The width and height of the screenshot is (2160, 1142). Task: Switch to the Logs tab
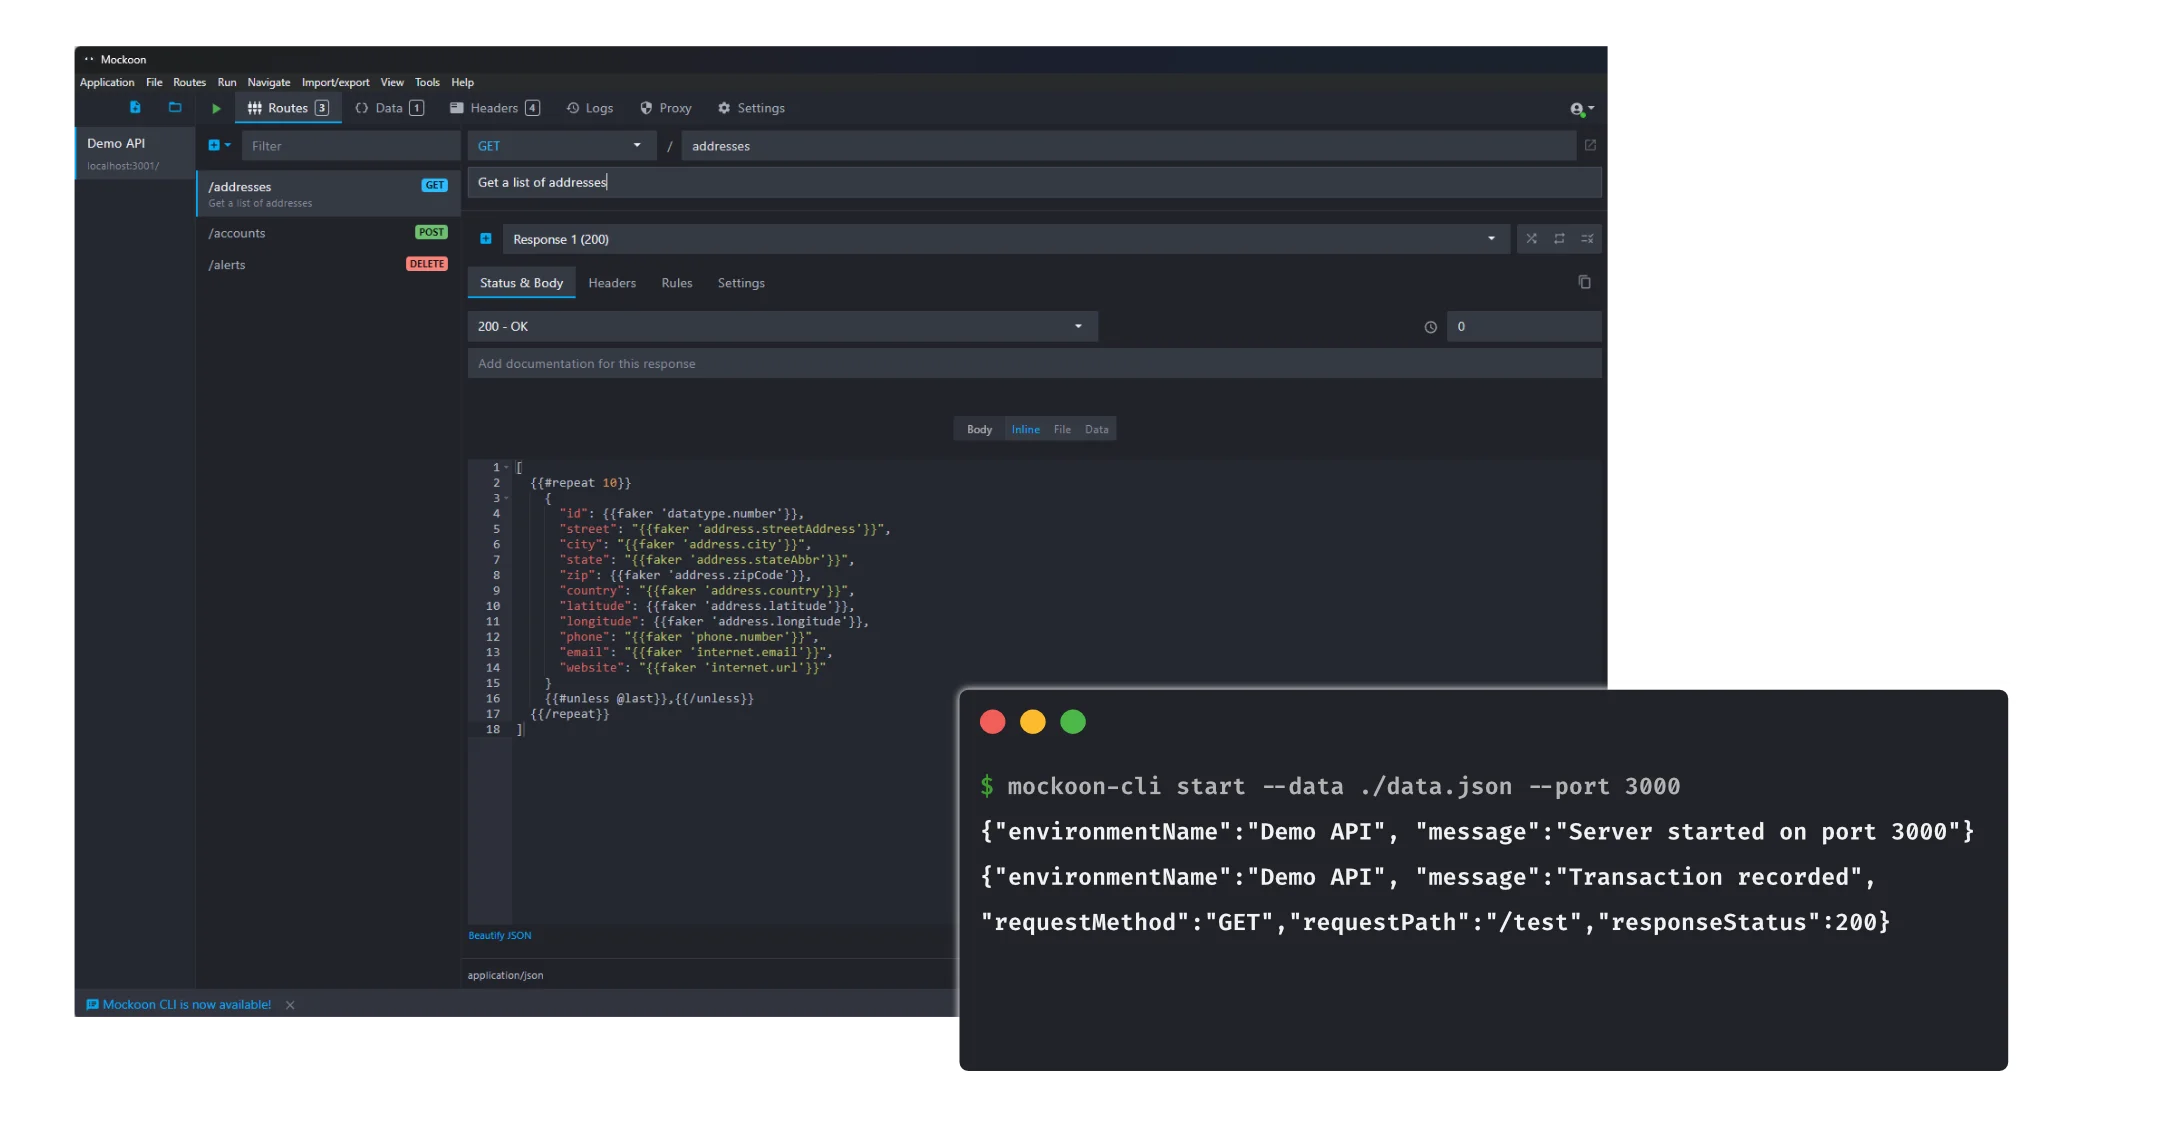(590, 108)
